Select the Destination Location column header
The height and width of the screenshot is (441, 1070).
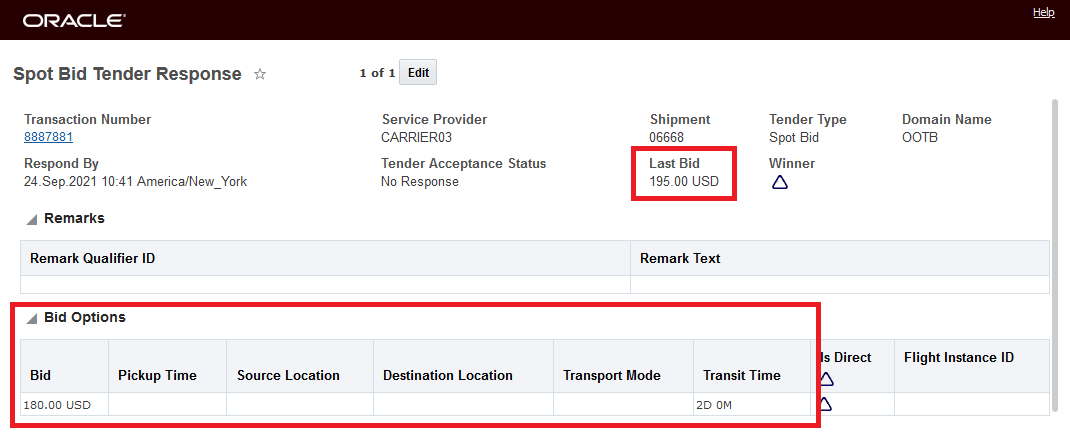[448, 375]
